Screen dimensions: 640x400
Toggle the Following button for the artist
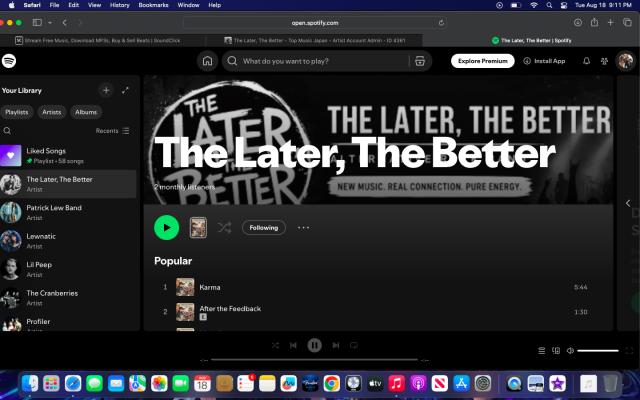tap(264, 227)
